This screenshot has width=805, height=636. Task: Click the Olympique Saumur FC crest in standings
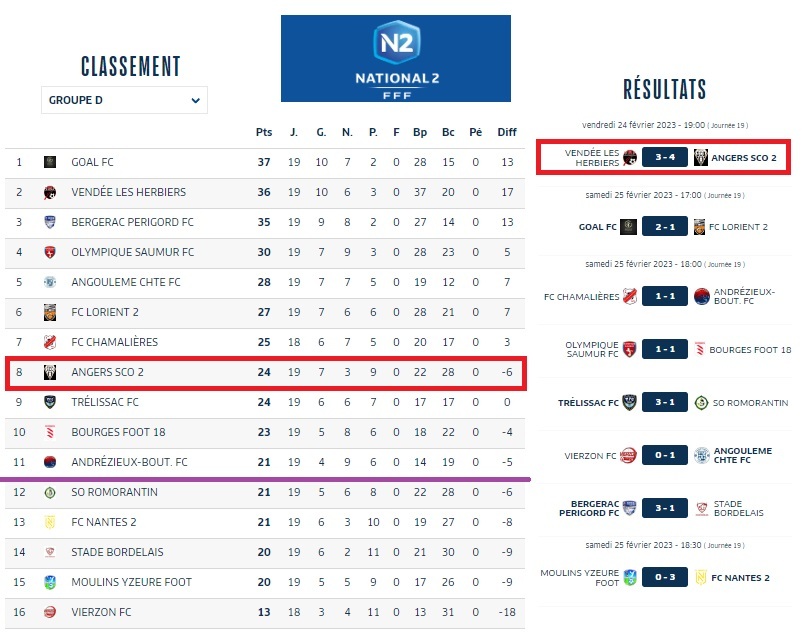coord(50,252)
